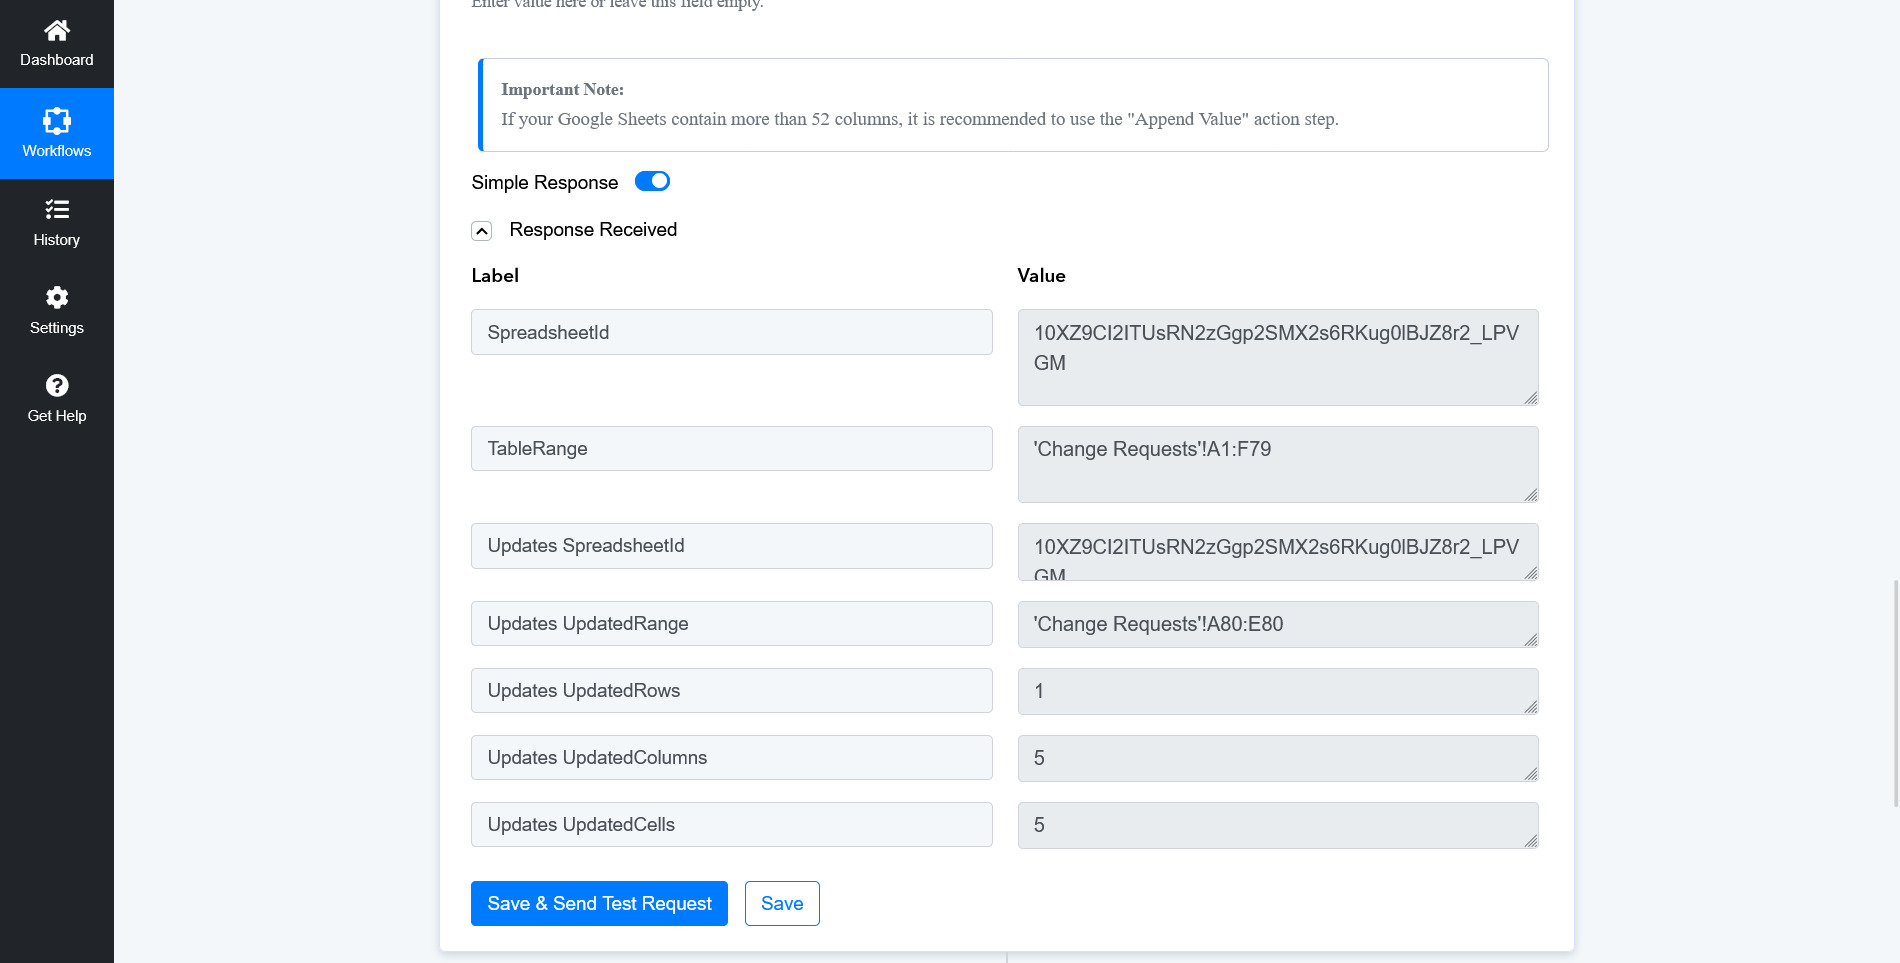Click the Updates UpdatedColumns label field
This screenshot has width=1900, height=963.
point(731,757)
